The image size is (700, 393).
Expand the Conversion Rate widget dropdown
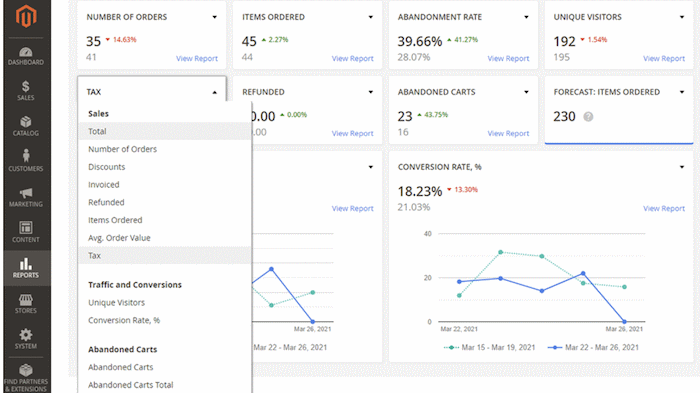coord(682,167)
